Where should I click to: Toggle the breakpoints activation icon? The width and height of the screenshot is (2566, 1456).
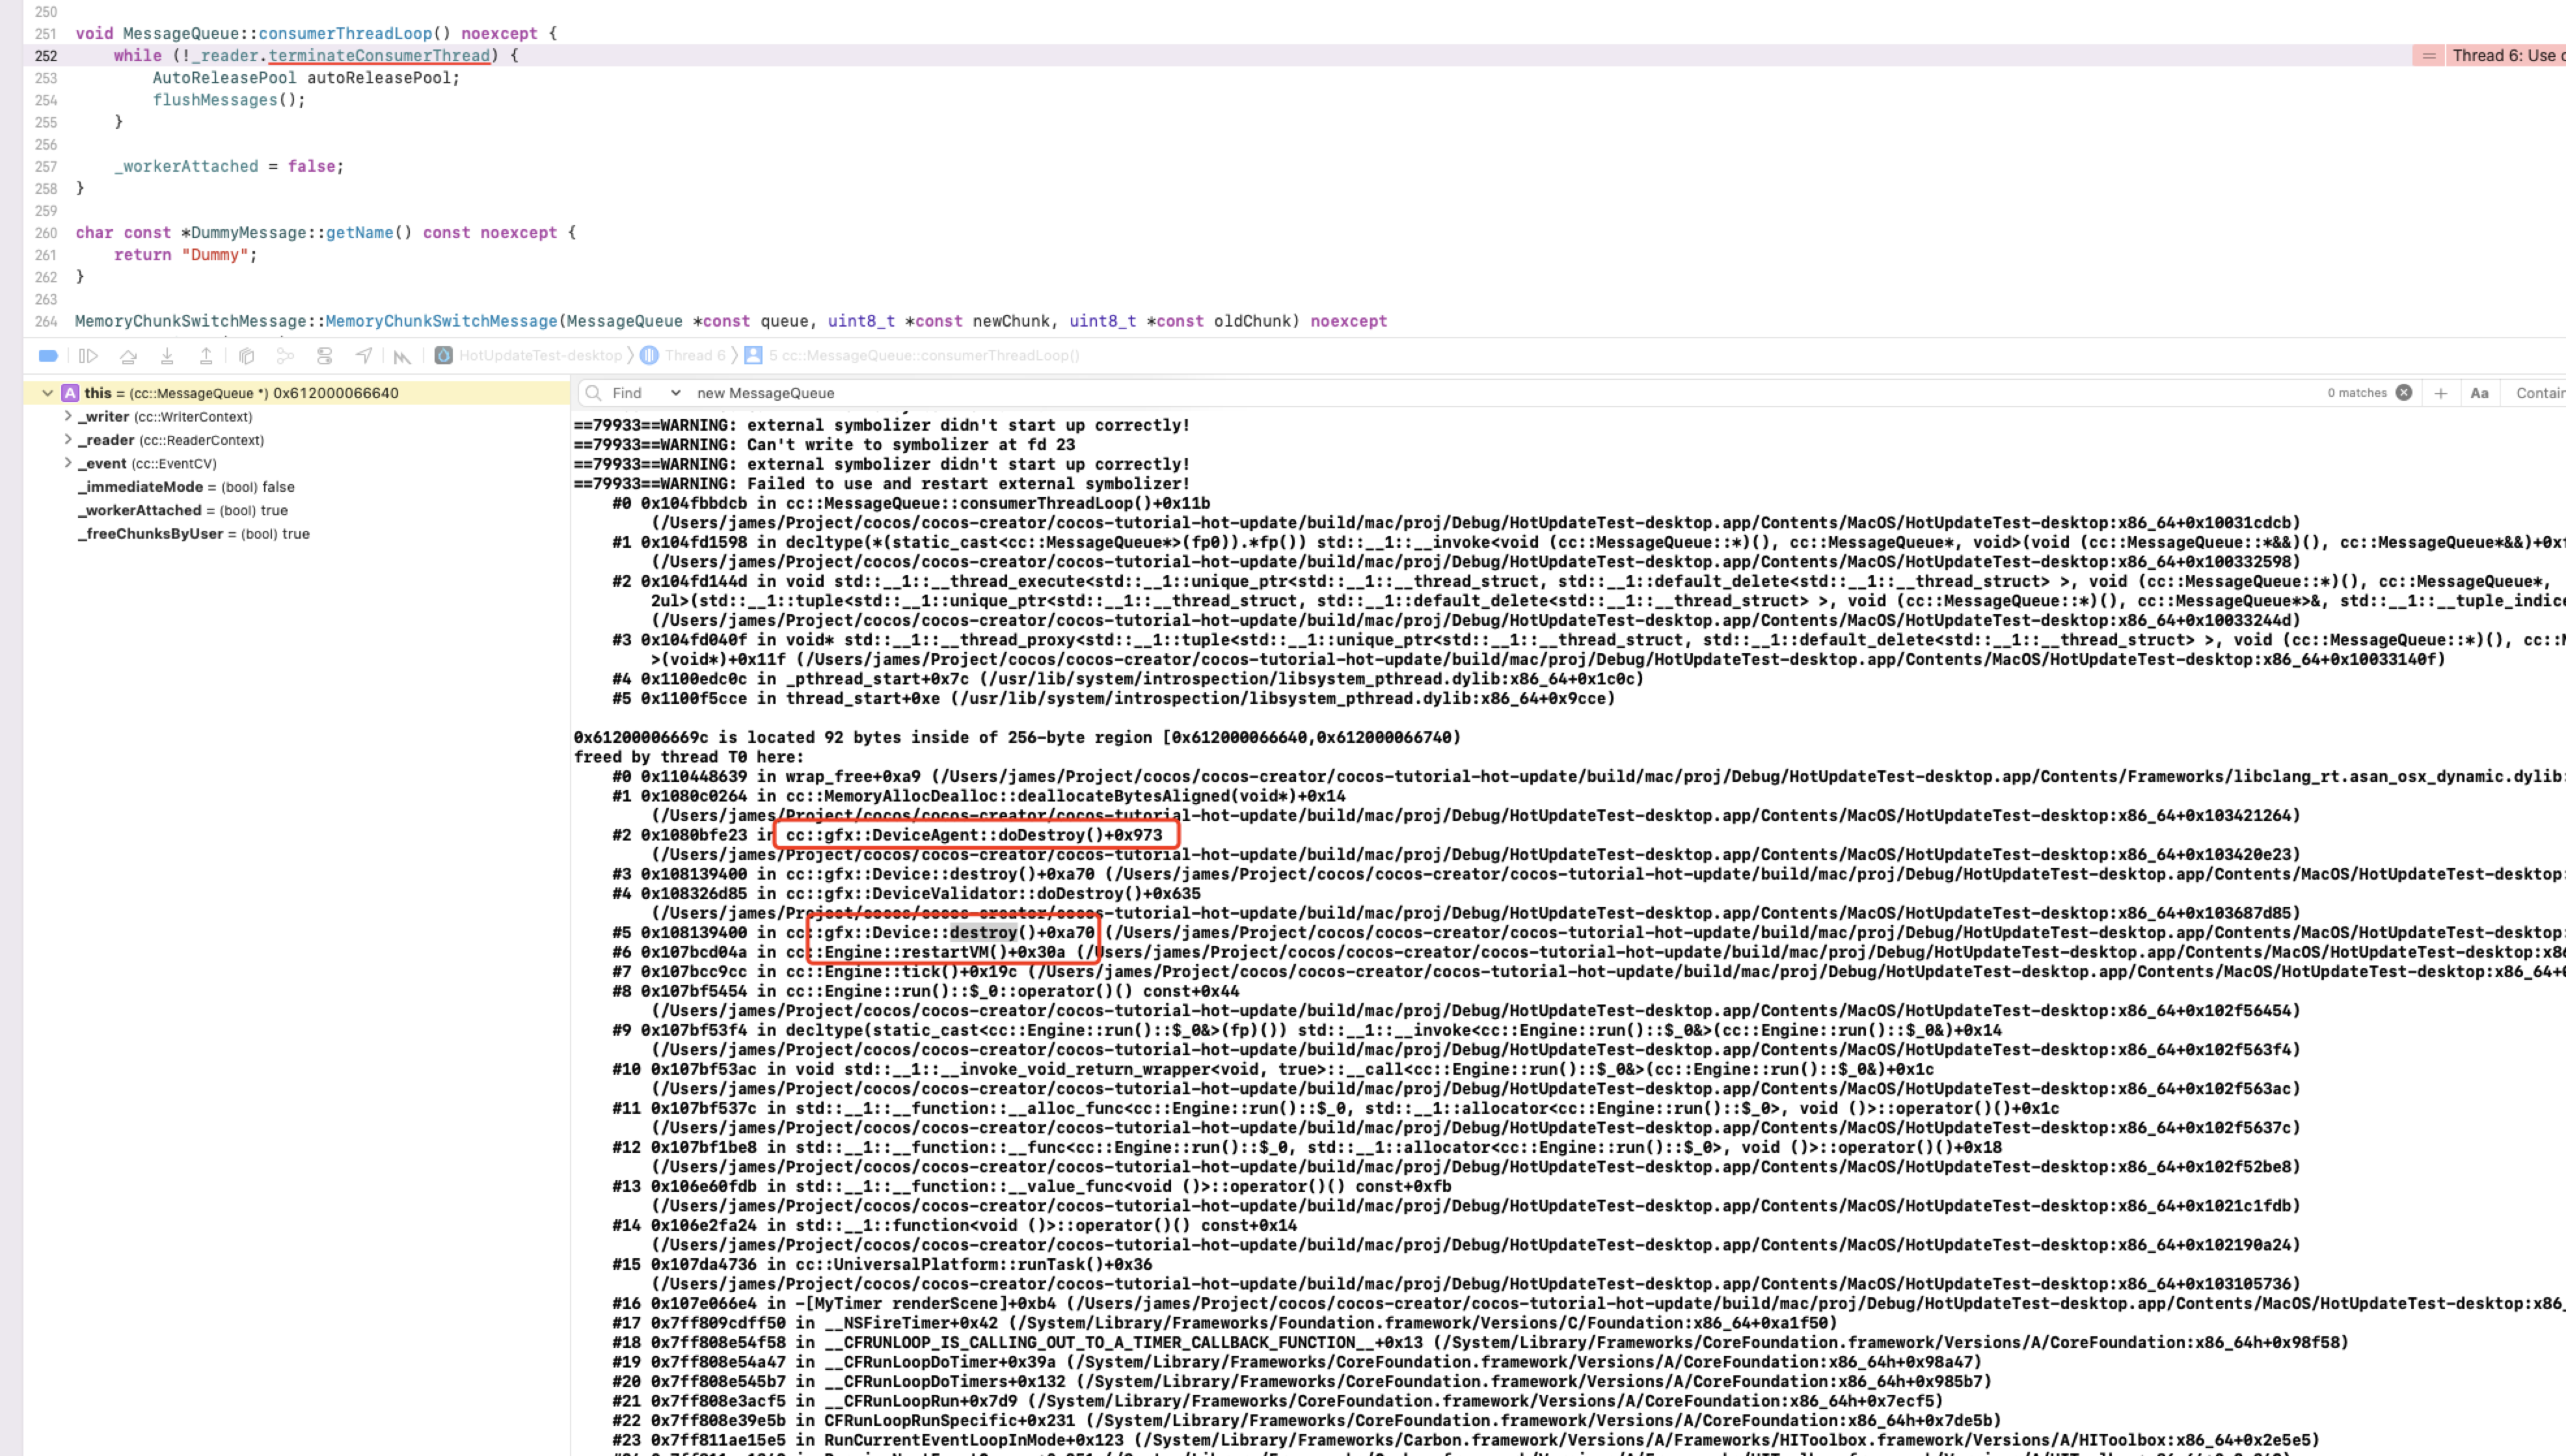(47, 355)
